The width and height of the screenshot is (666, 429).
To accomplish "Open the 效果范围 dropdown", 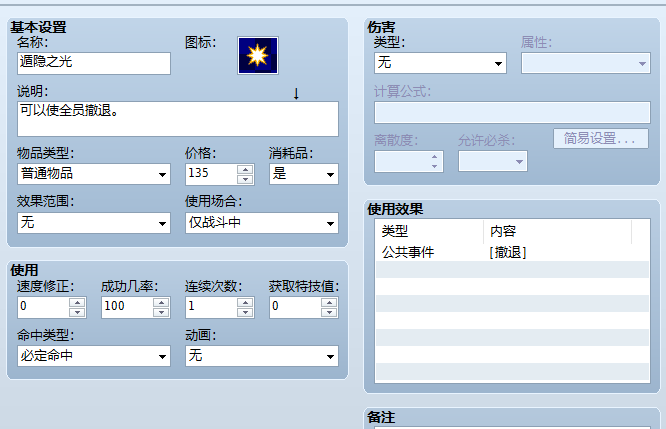I will tap(94, 223).
